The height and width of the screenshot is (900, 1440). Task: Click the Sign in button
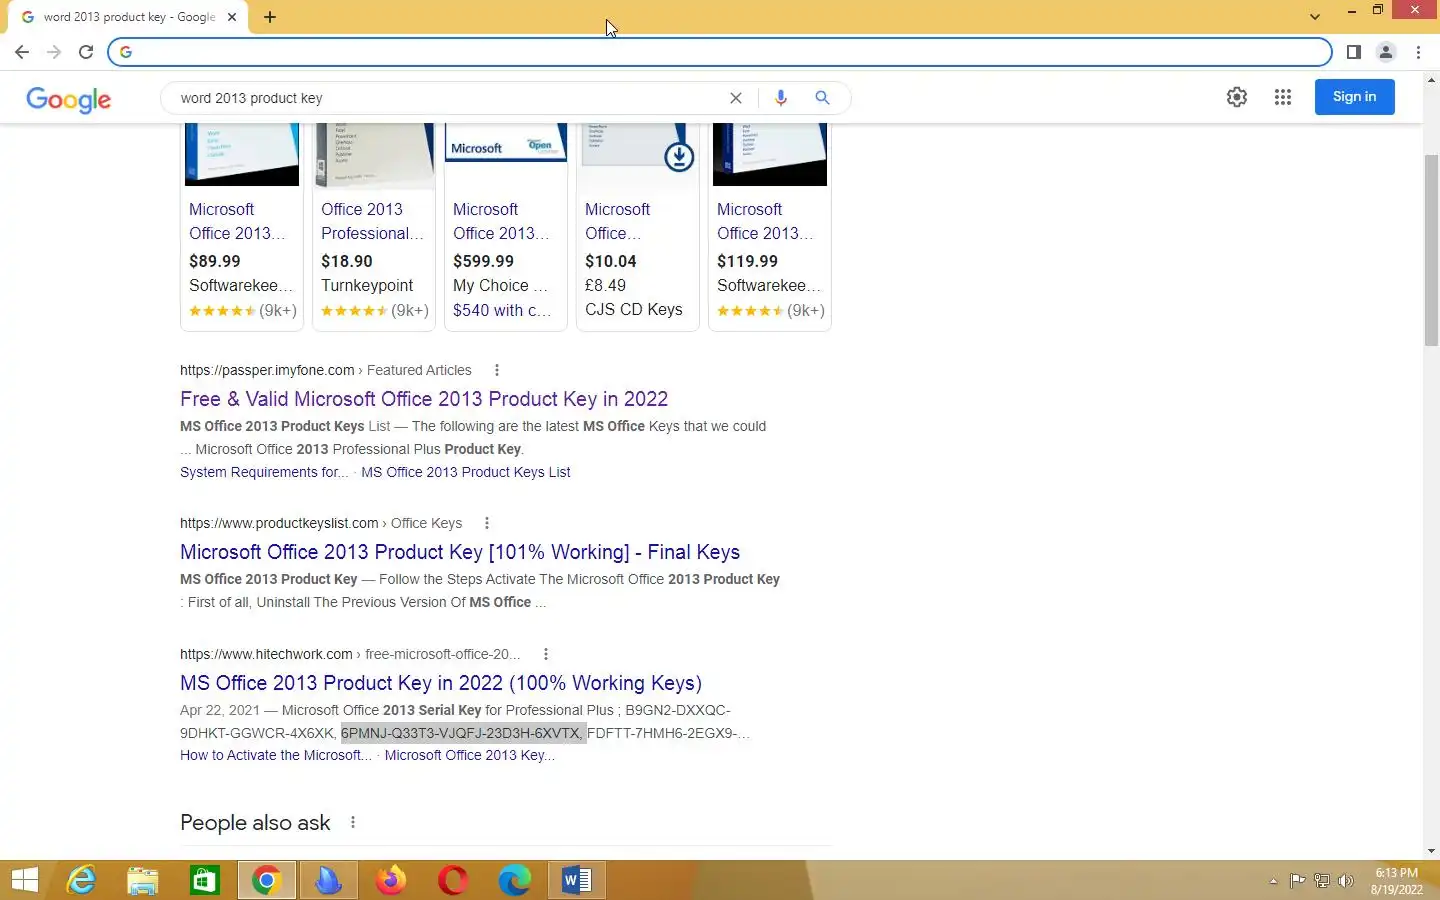click(1354, 97)
